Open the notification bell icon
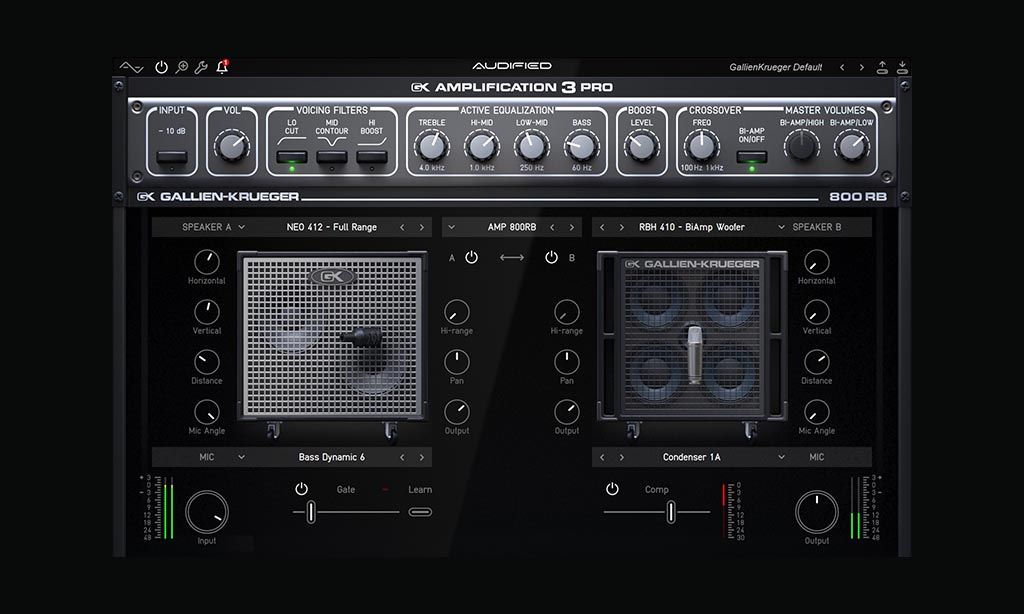The width and height of the screenshot is (1024, 614). [x=222, y=67]
